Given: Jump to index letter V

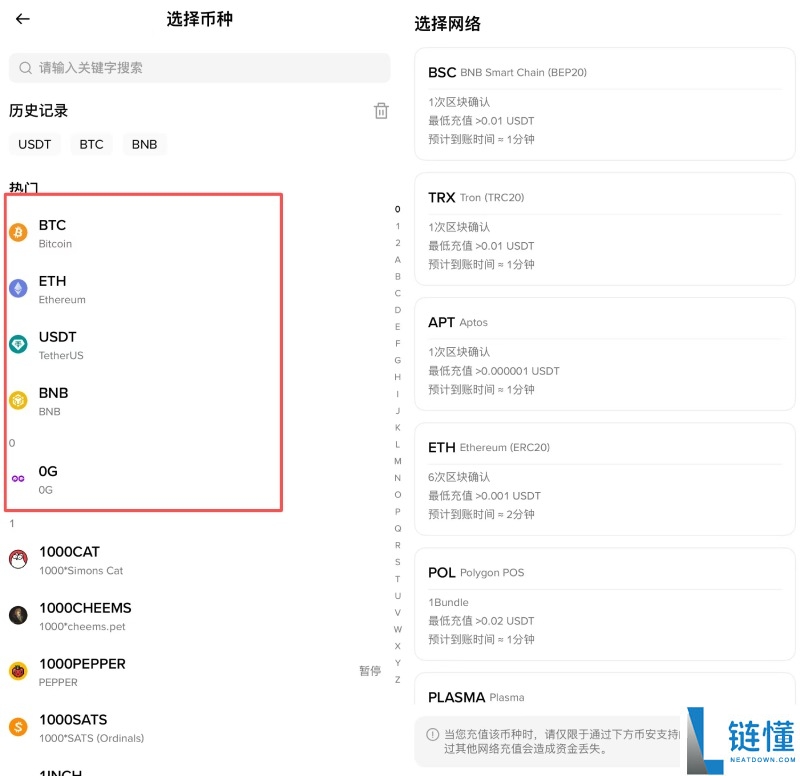Looking at the screenshot, I should click(397, 613).
